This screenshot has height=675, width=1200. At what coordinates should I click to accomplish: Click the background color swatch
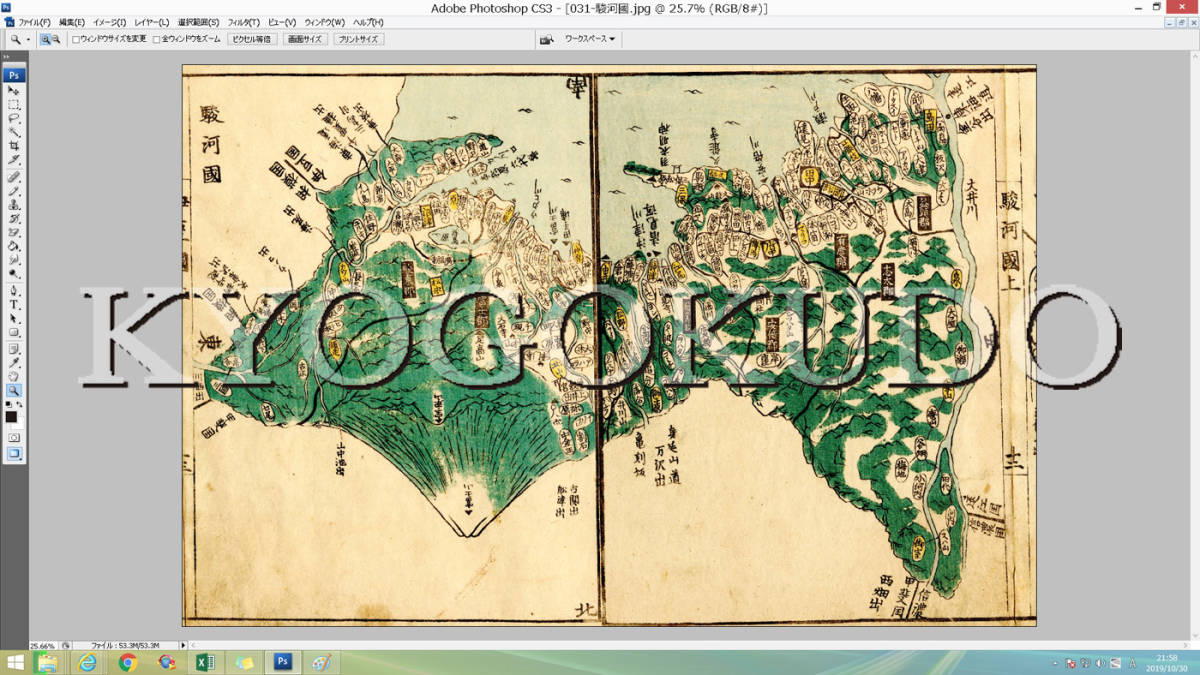[x=19, y=425]
